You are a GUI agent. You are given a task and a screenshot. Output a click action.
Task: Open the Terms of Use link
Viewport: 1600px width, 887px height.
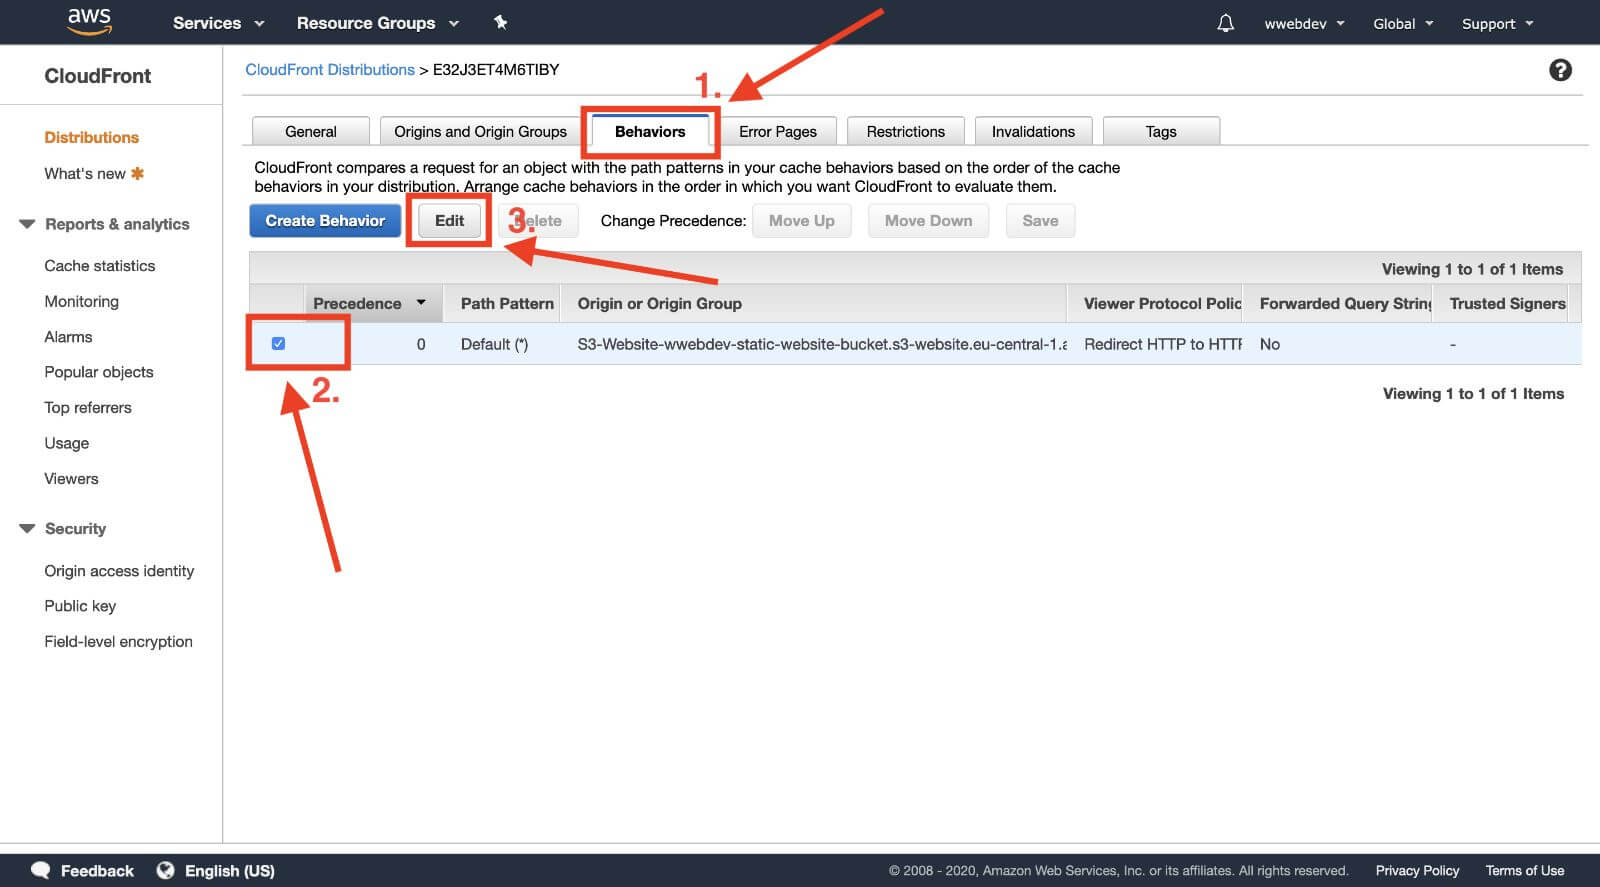1524,870
